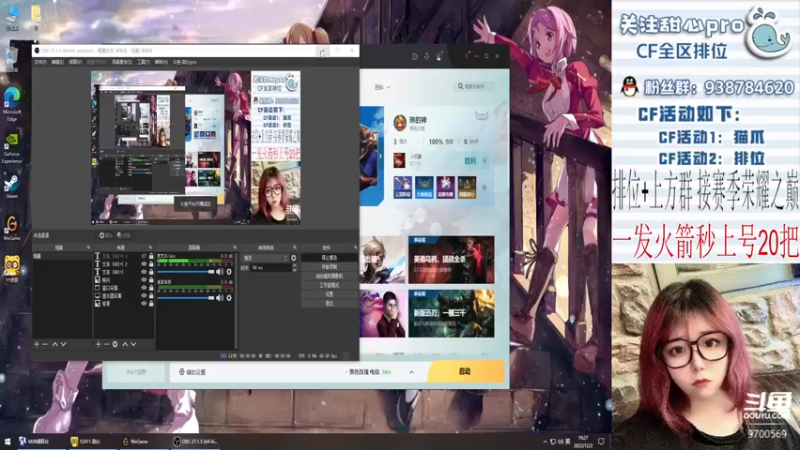Screen dimensions: 800x450
Task: Mute the Desktop Audio speaker icon
Action: (220, 297)
